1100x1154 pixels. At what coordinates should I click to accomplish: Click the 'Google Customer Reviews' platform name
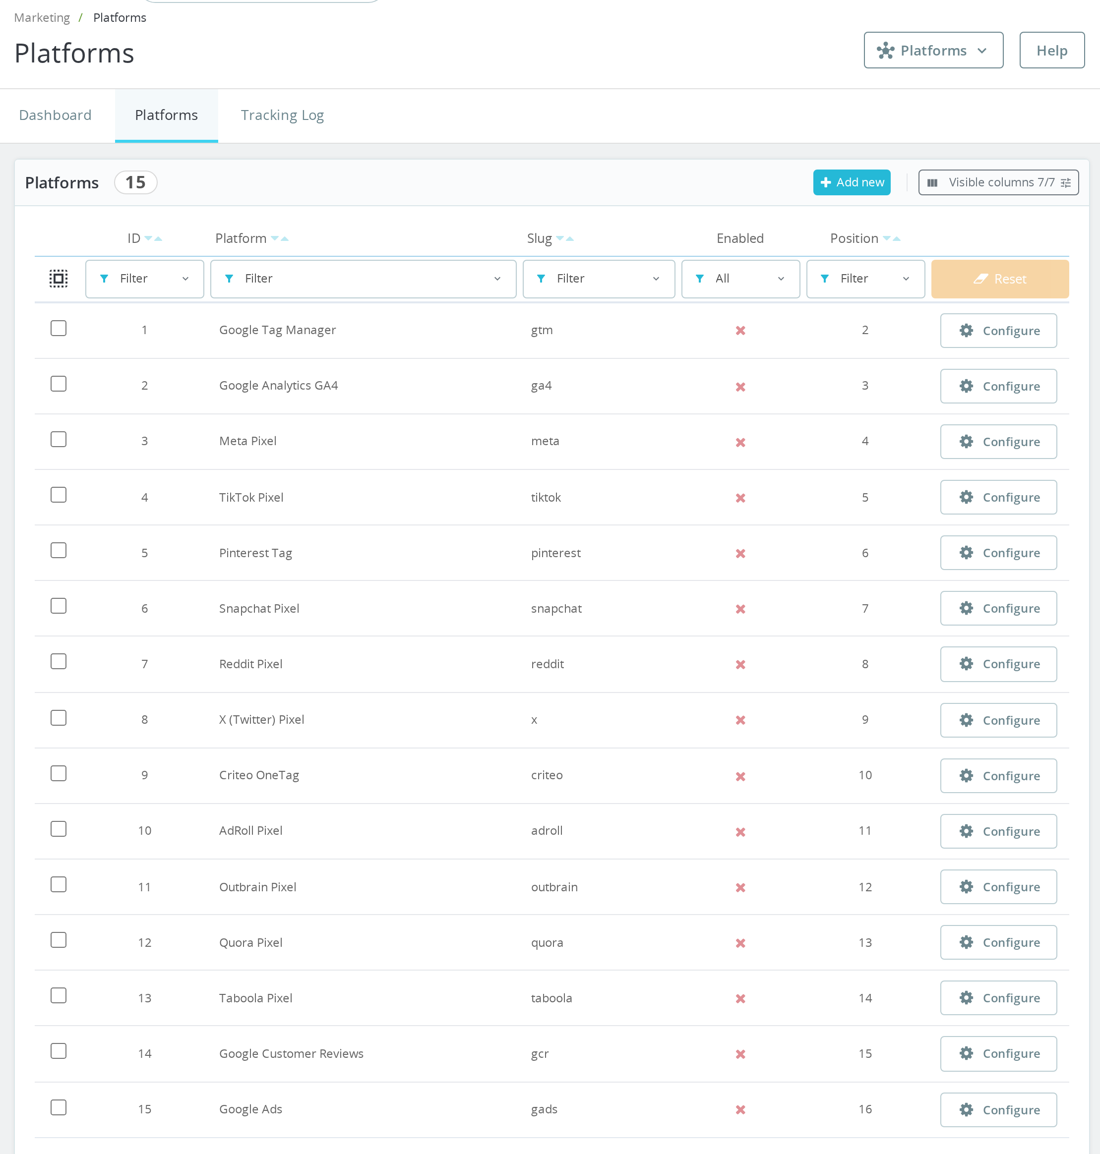(291, 1054)
